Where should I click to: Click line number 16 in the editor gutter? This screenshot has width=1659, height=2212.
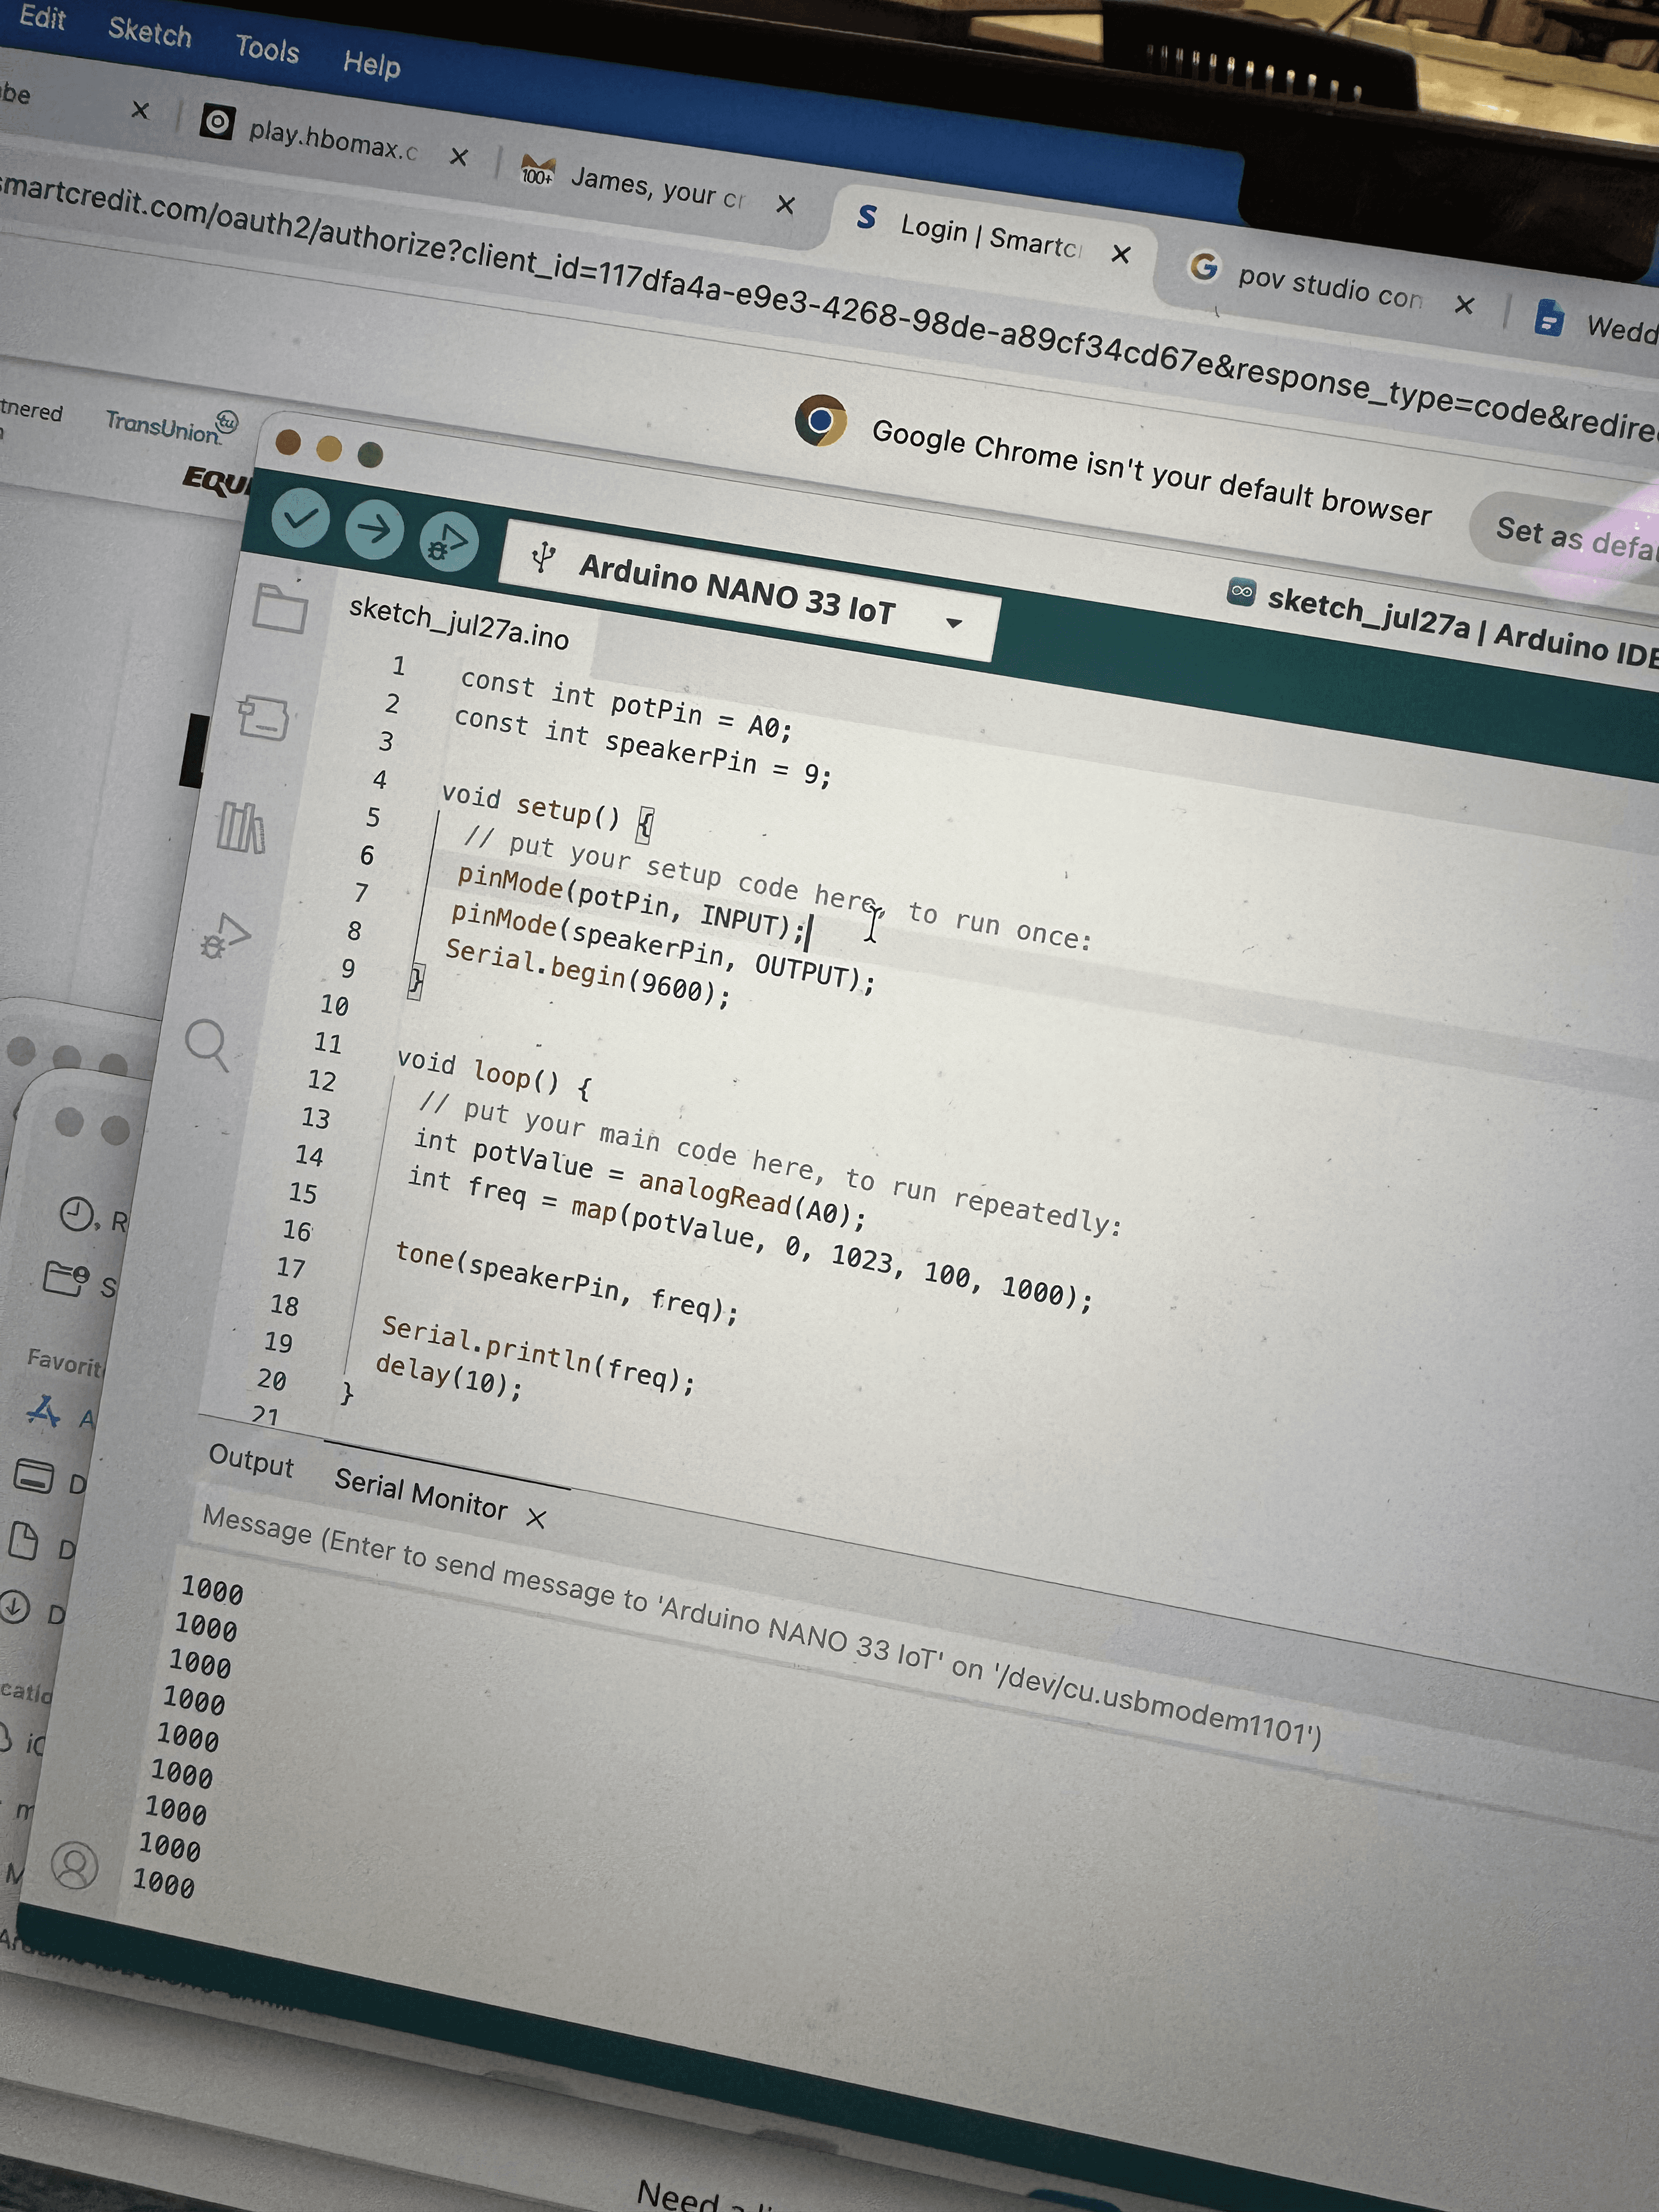click(298, 1229)
